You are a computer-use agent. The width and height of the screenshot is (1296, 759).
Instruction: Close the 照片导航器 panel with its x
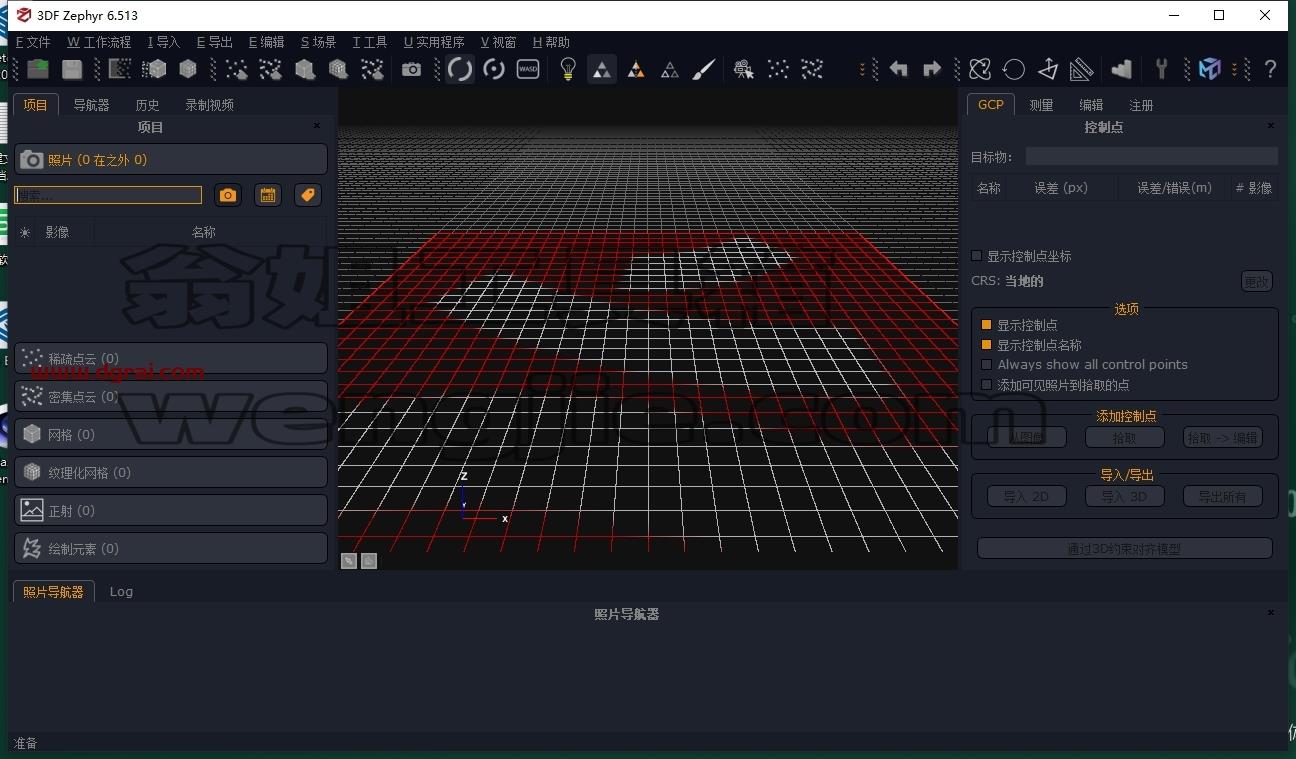pos(1271,613)
